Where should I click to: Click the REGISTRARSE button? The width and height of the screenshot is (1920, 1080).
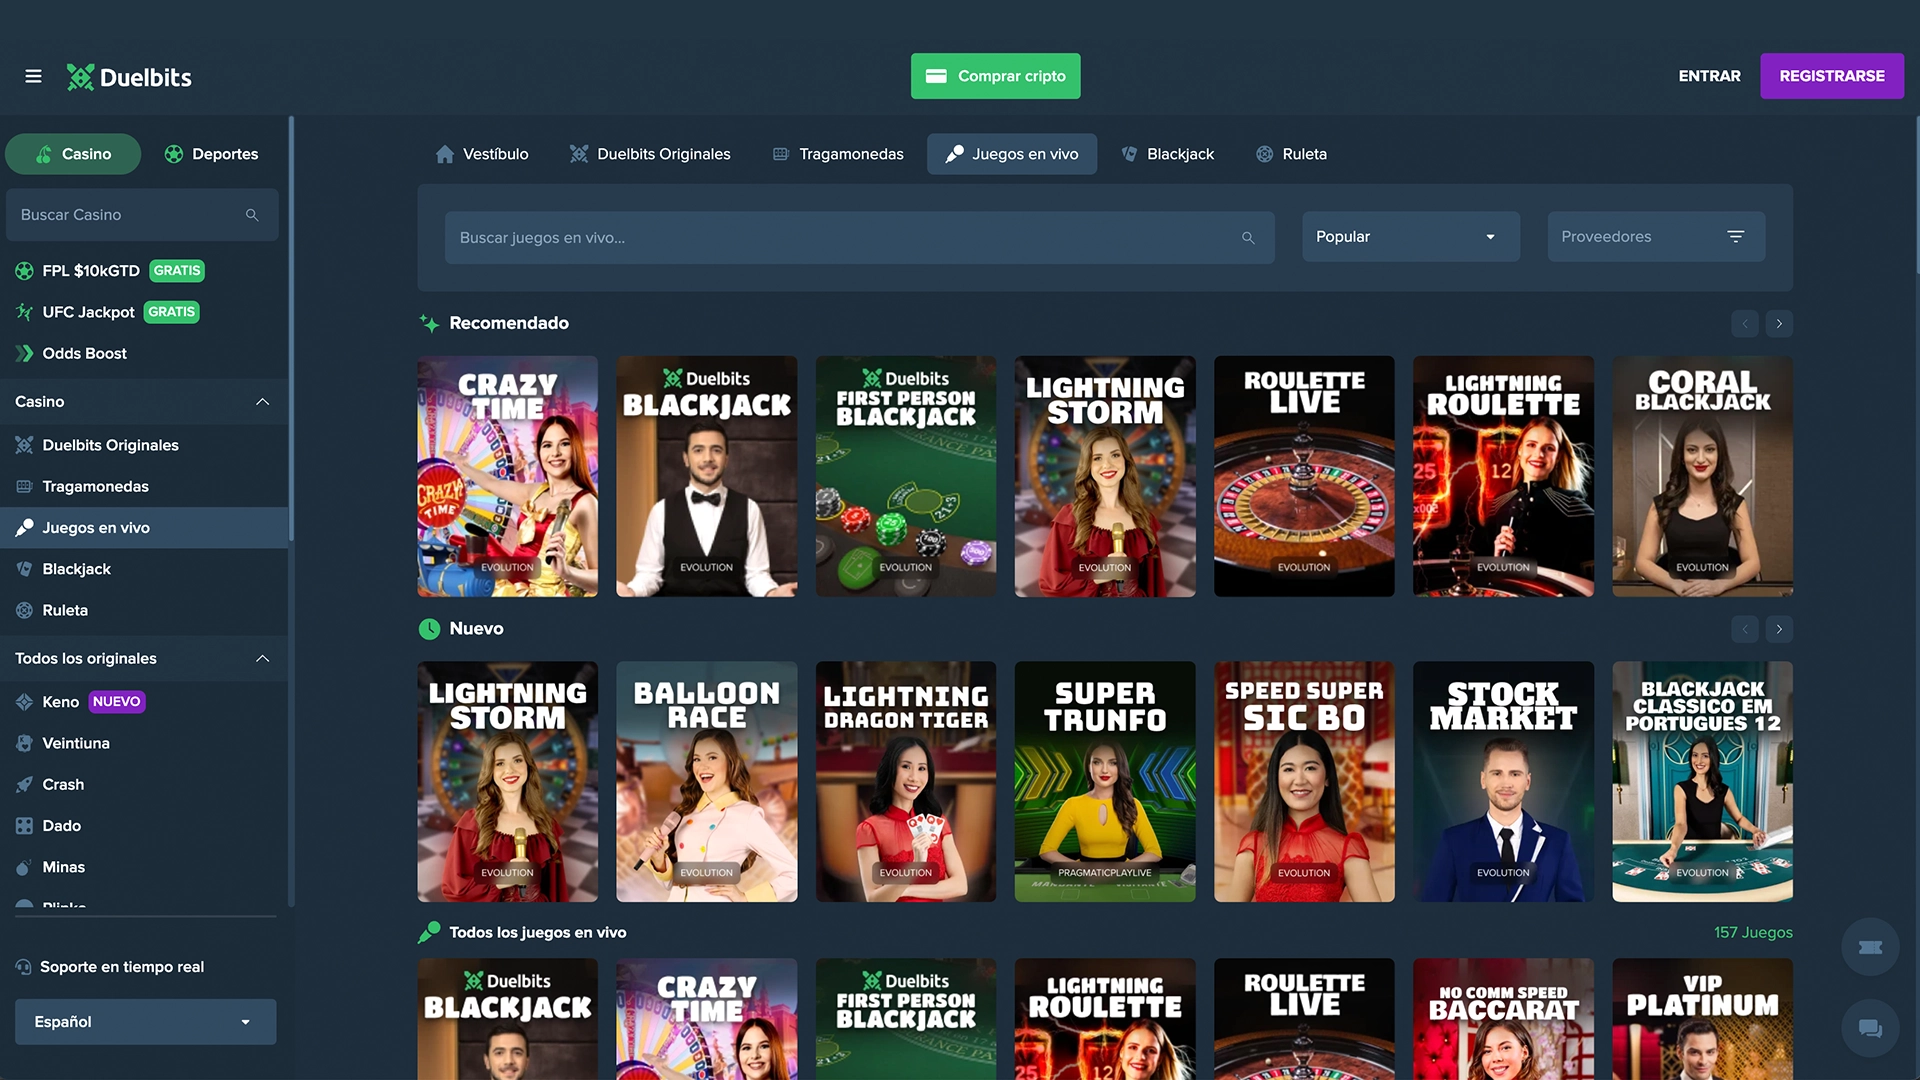(1832, 75)
